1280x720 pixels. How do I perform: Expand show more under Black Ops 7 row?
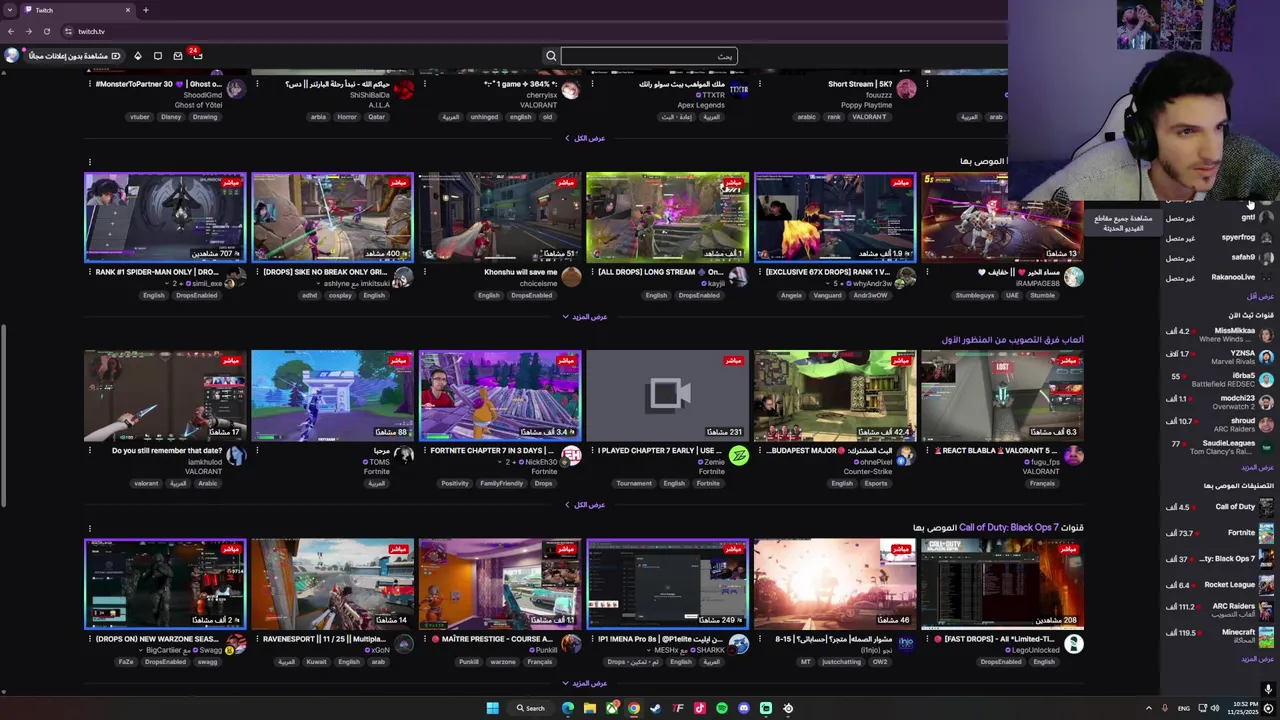click(x=585, y=684)
